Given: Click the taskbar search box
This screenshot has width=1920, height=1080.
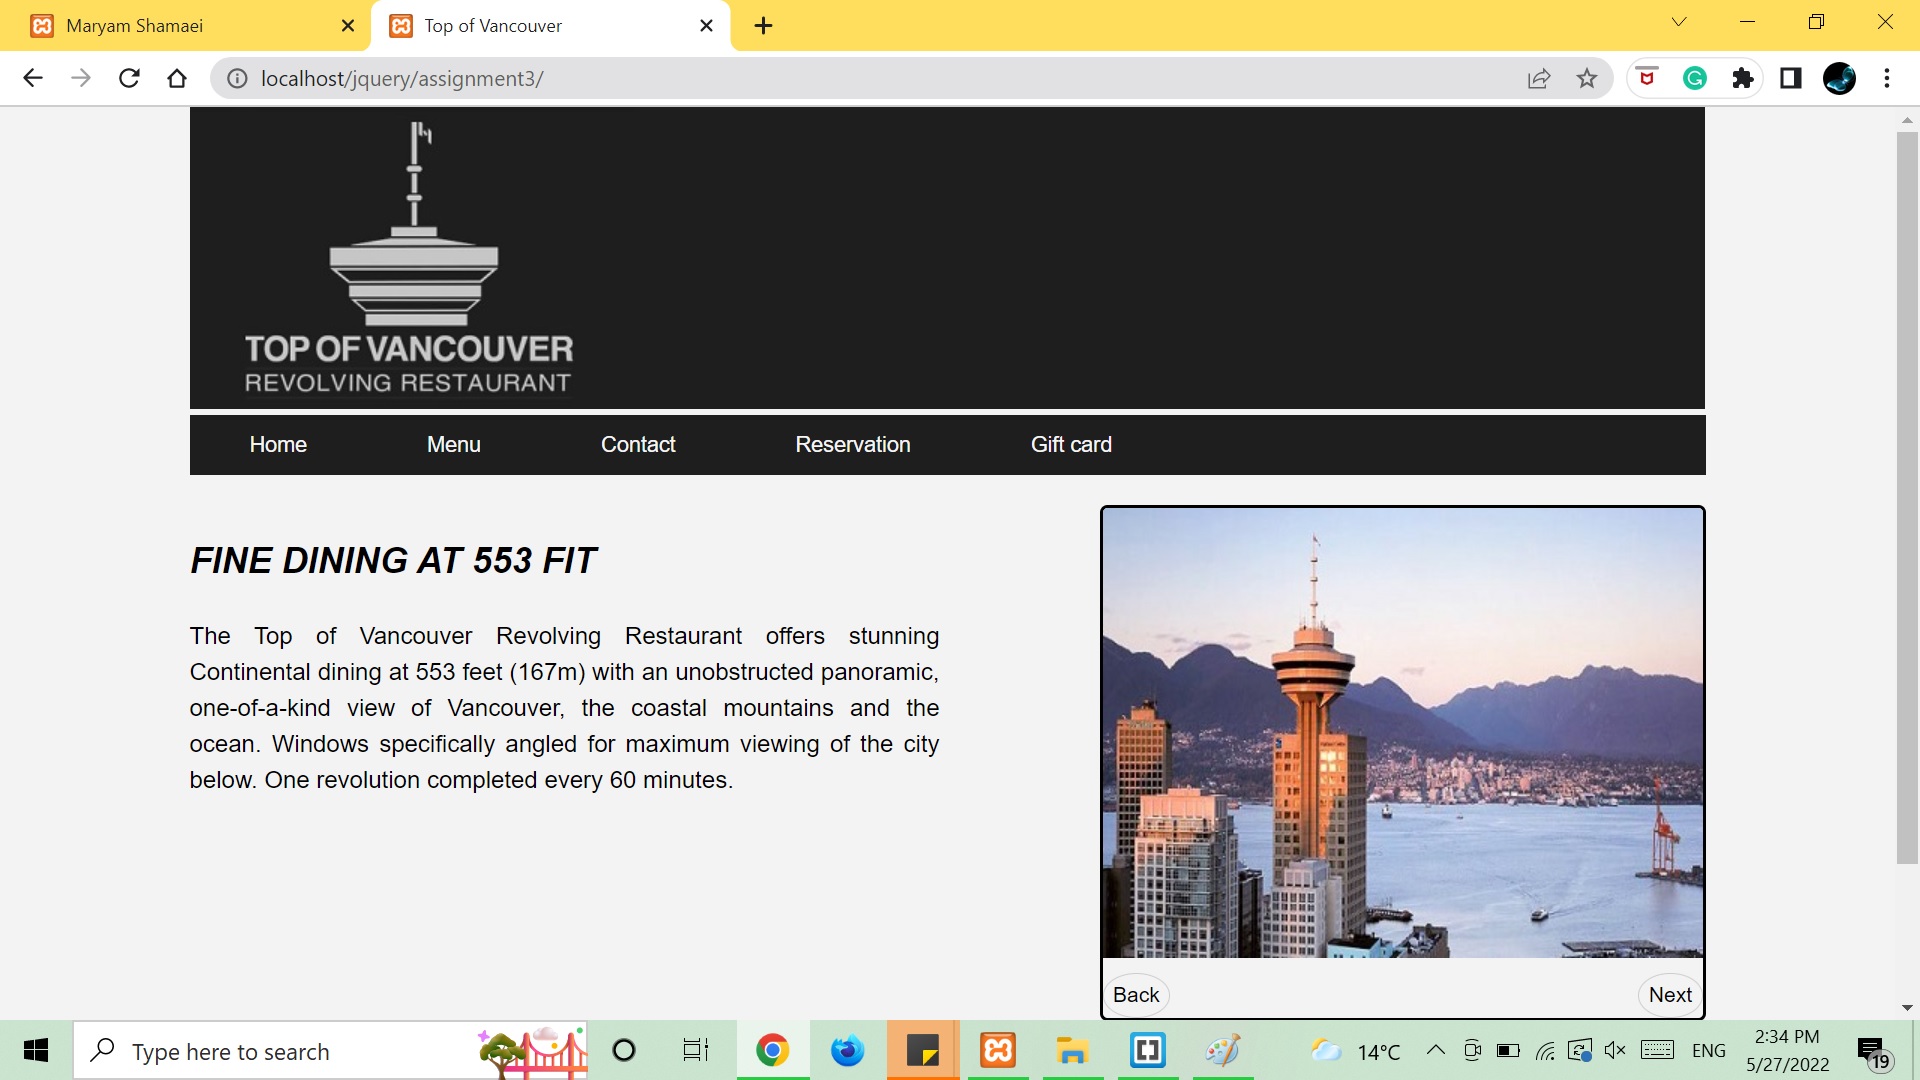Looking at the screenshot, I should click(330, 1051).
